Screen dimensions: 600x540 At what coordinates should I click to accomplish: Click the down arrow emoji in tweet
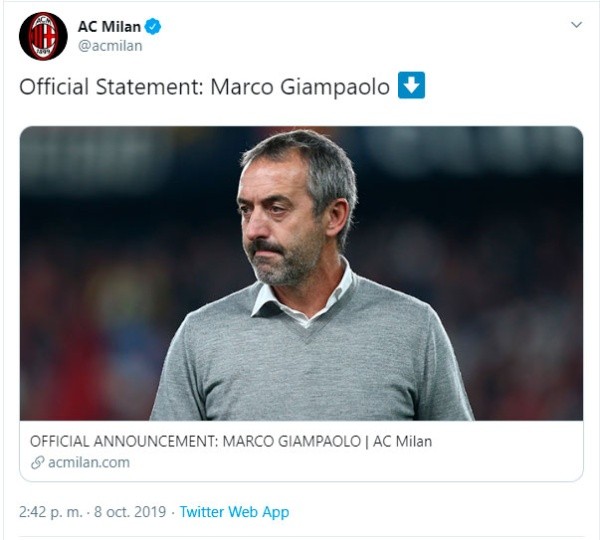(412, 86)
